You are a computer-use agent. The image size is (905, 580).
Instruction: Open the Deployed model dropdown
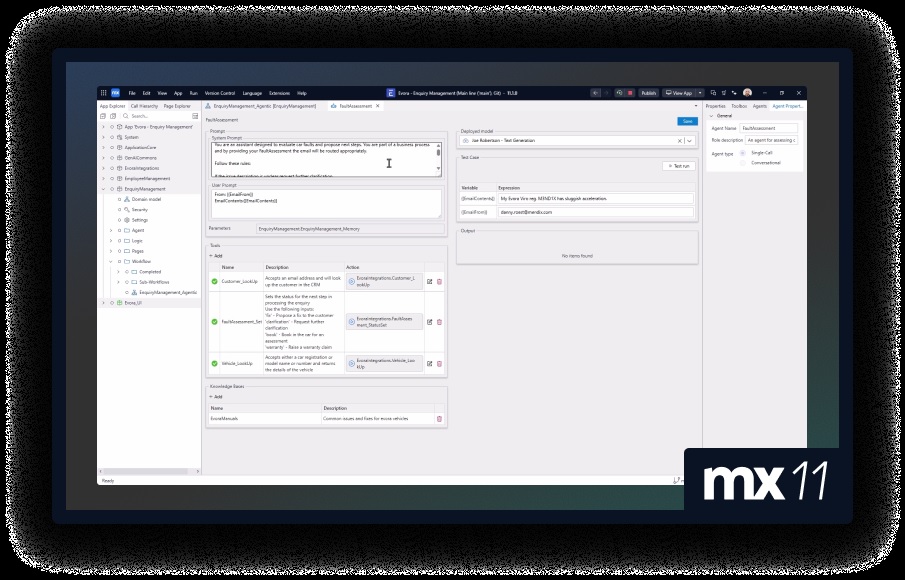click(690, 143)
